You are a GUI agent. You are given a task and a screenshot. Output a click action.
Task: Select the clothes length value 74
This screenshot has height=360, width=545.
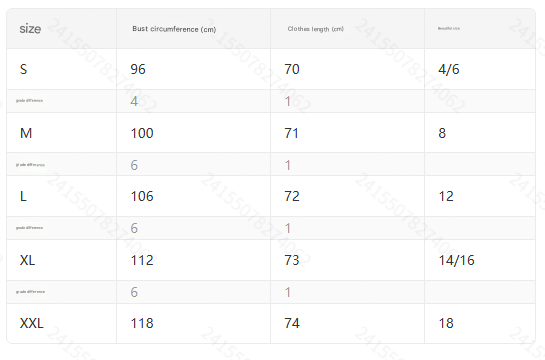point(292,324)
